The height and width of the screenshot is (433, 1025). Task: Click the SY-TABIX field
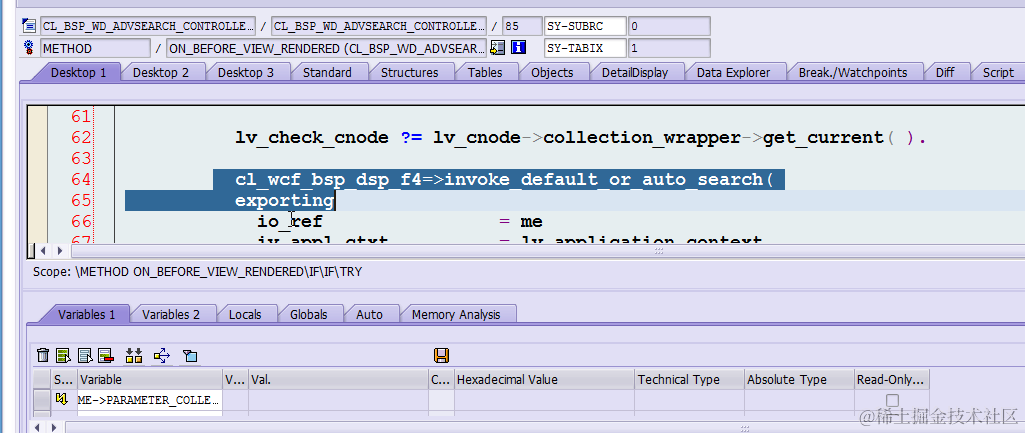[x=585, y=48]
